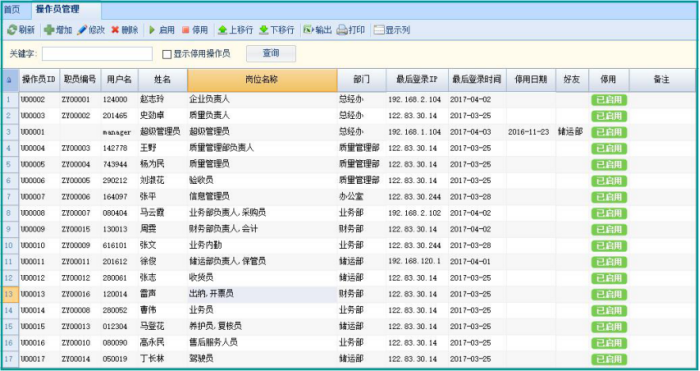Click the 停用日期 column header
This screenshot has width=700, height=371.
(531, 80)
